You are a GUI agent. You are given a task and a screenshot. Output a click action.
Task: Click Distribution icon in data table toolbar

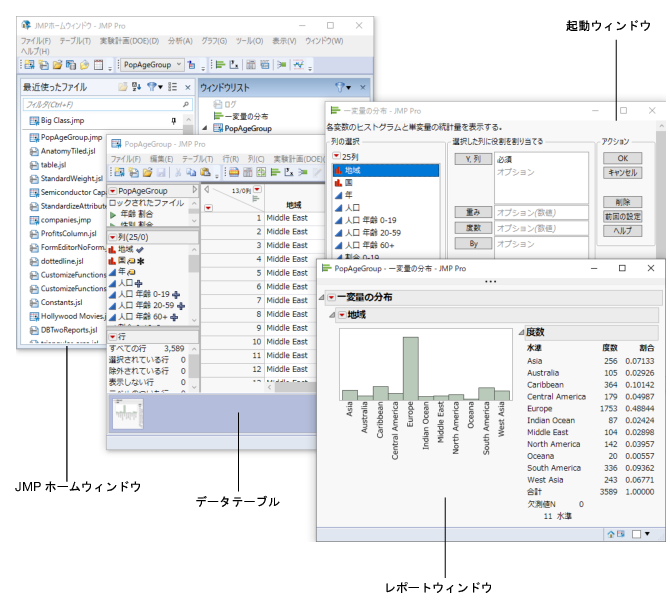(x=275, y=172)
